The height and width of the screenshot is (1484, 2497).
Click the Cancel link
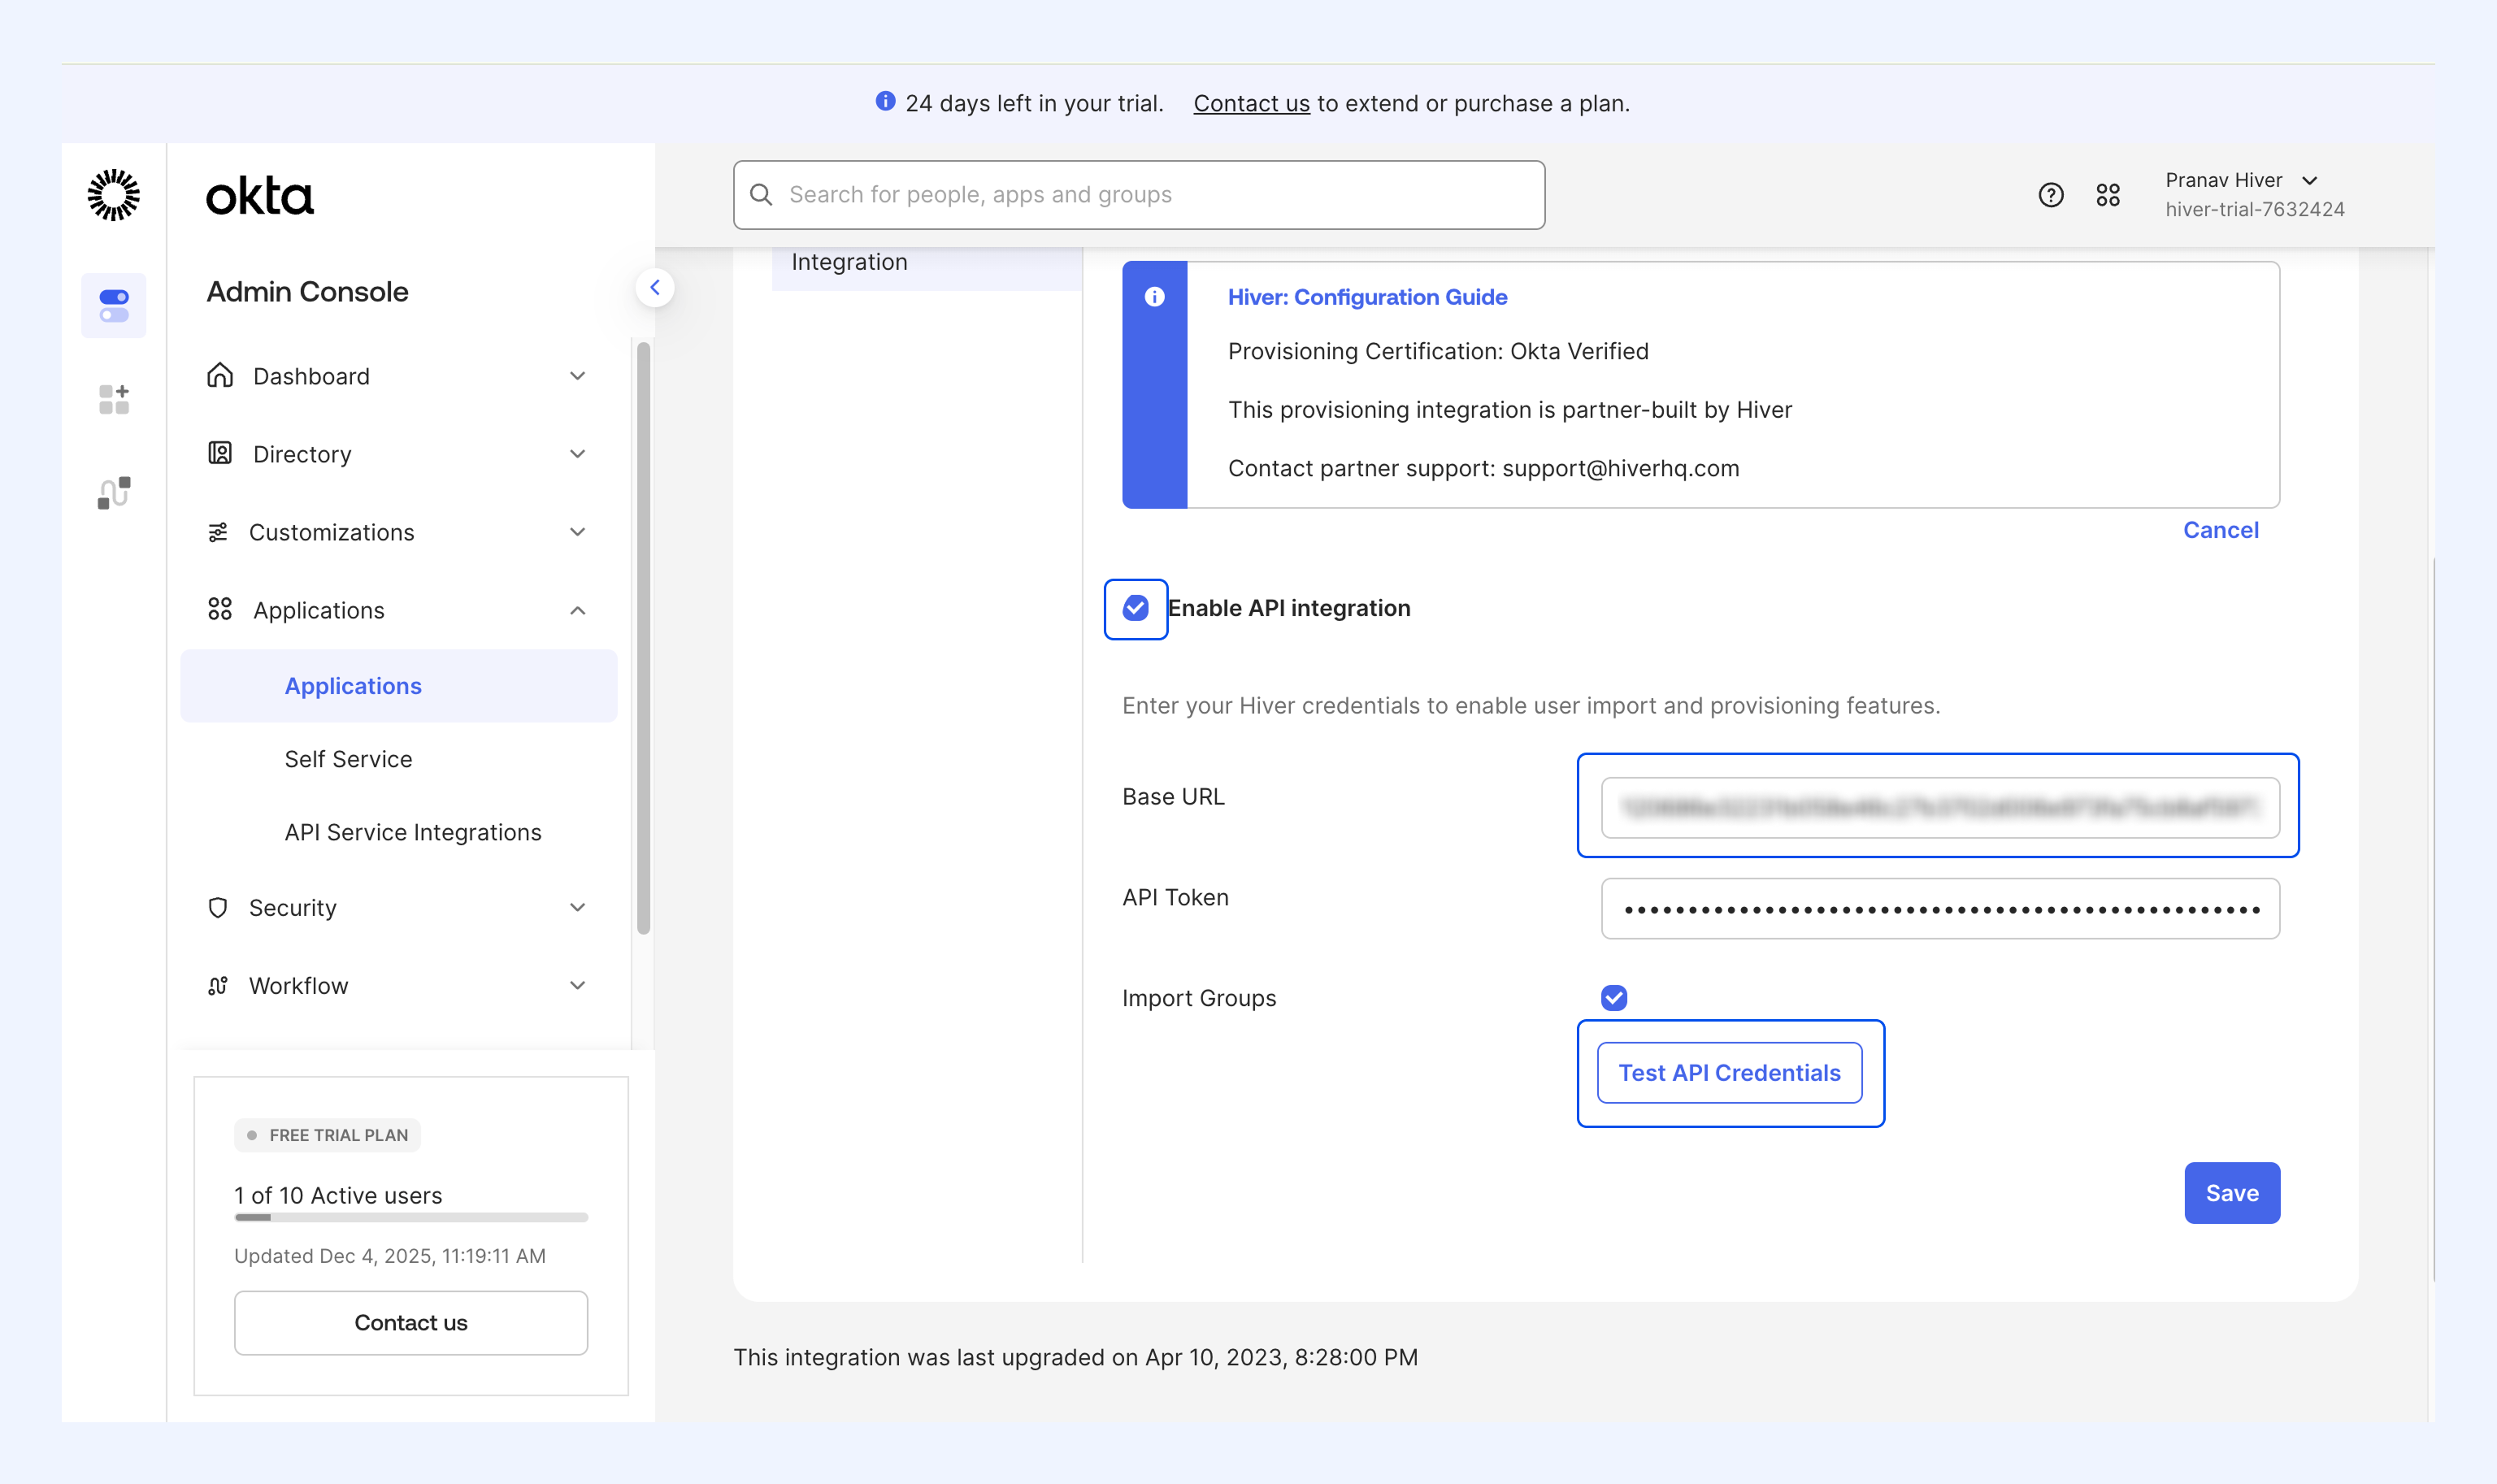2221,530
